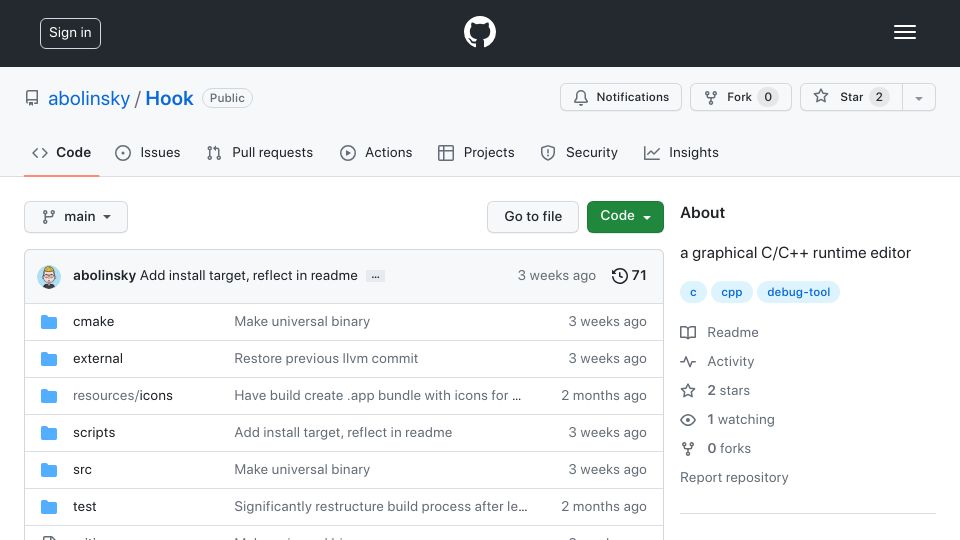Open the main branch selector dropdown
Image resolution: width=960 pixels, height=540 pixels.
pyautogui.click(x=76, y=217)
